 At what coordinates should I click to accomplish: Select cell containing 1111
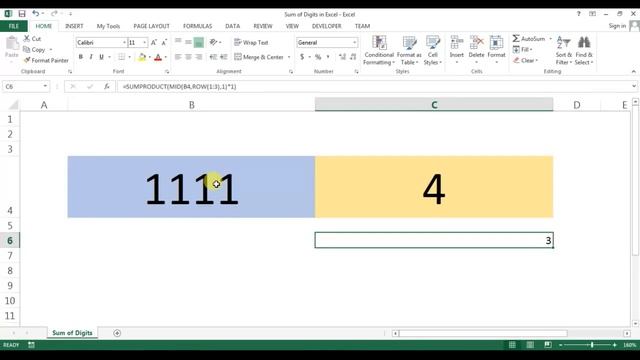191,187
